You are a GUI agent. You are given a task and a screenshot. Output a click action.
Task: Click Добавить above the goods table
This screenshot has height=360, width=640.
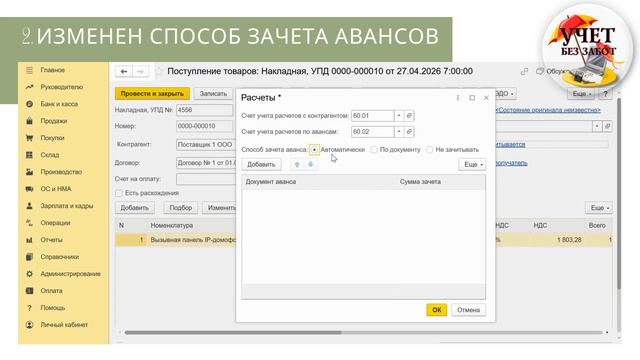tap(135, 208)
